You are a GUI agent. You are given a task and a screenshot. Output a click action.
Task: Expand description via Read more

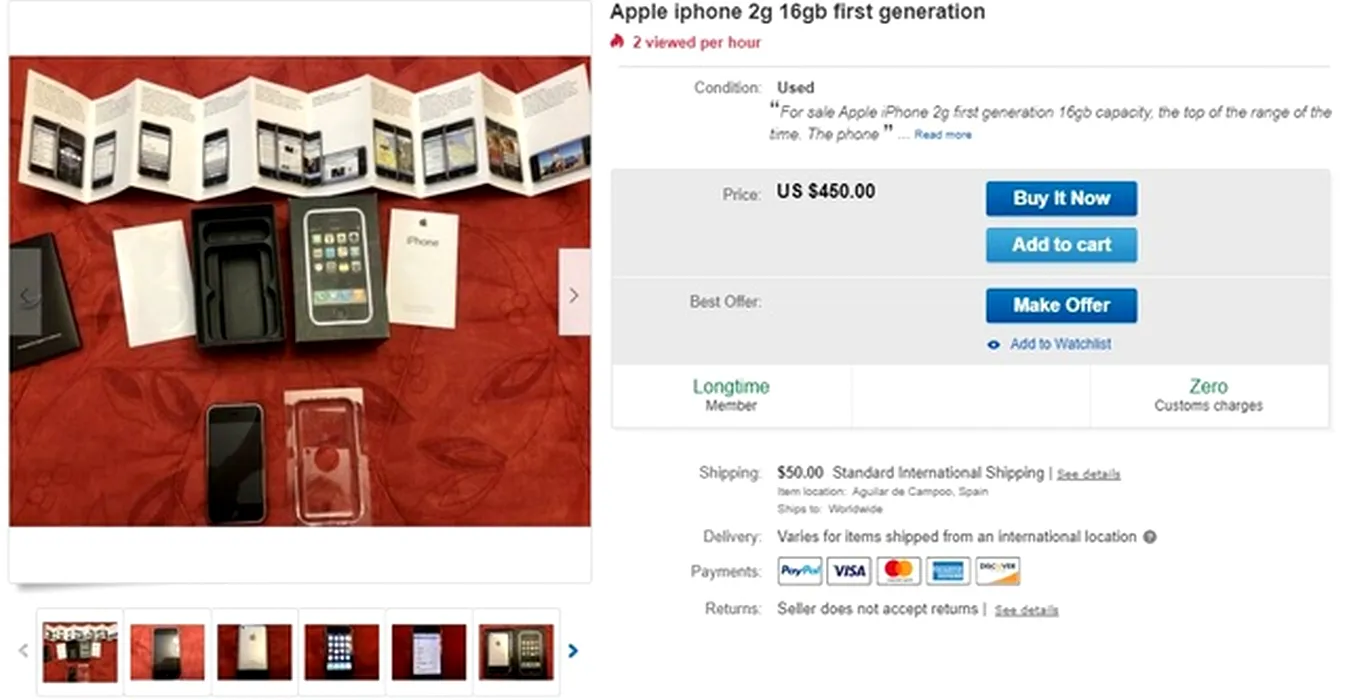[x=942, y=135]
